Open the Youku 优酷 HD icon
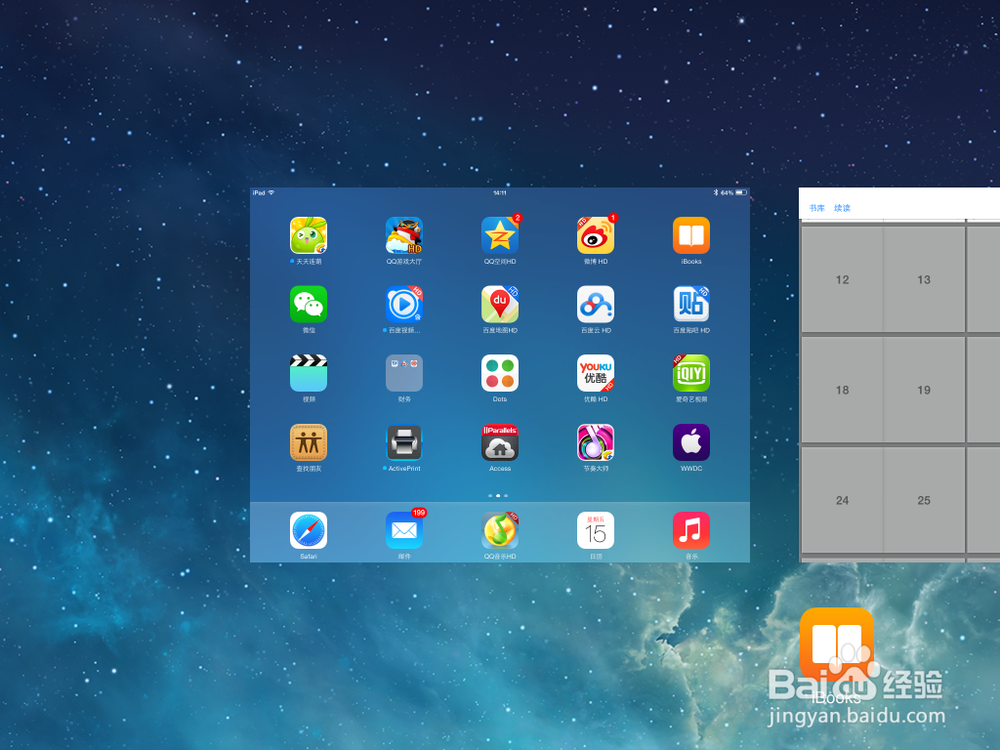Screen dimensions: 1000x750 point(596,373)
